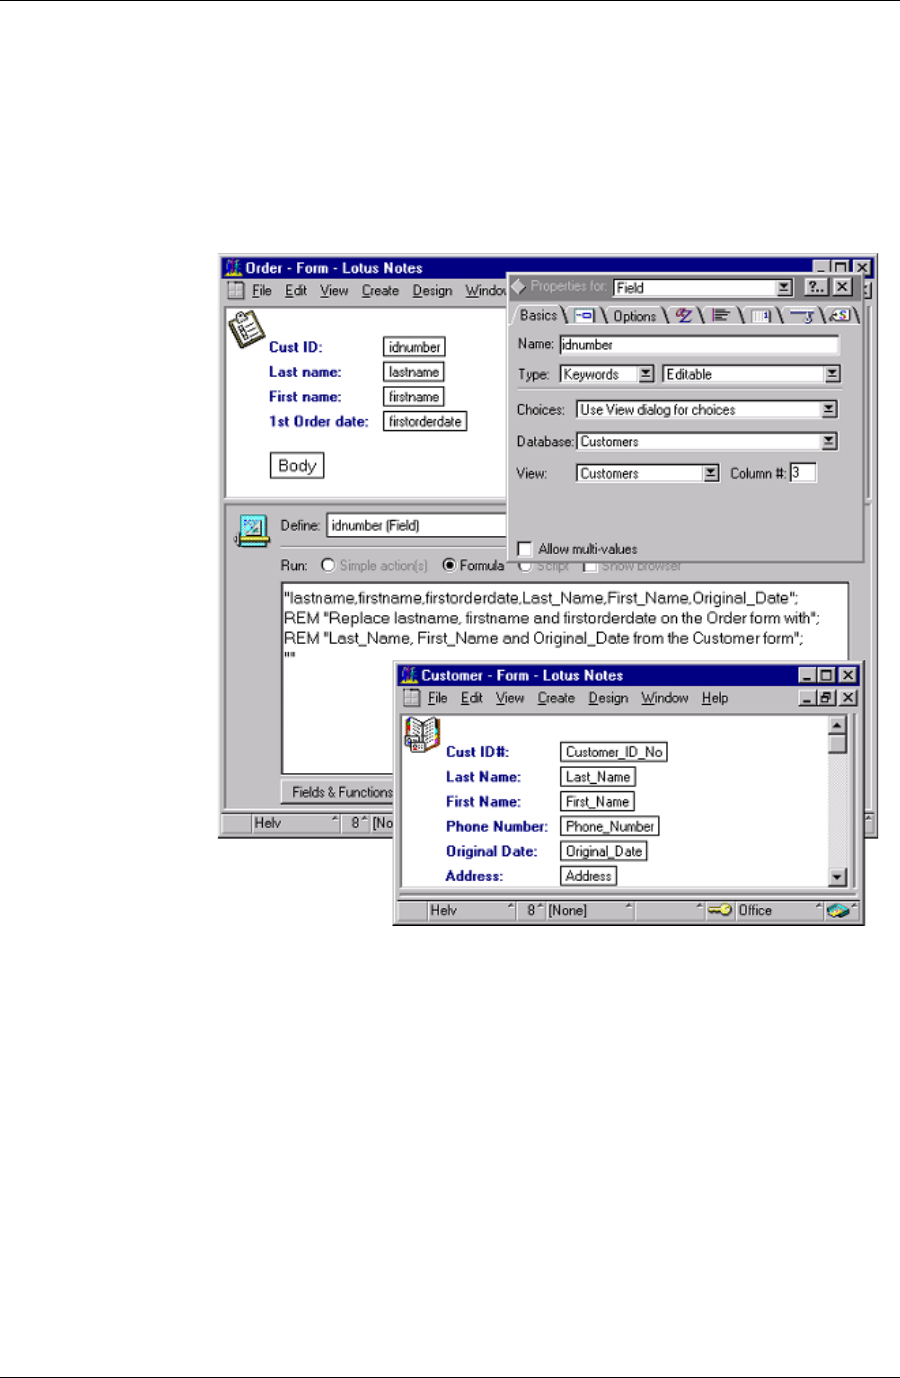Click the Column # input field
The width and height of the screenshot is (900, 1378).
coord(803,473)
